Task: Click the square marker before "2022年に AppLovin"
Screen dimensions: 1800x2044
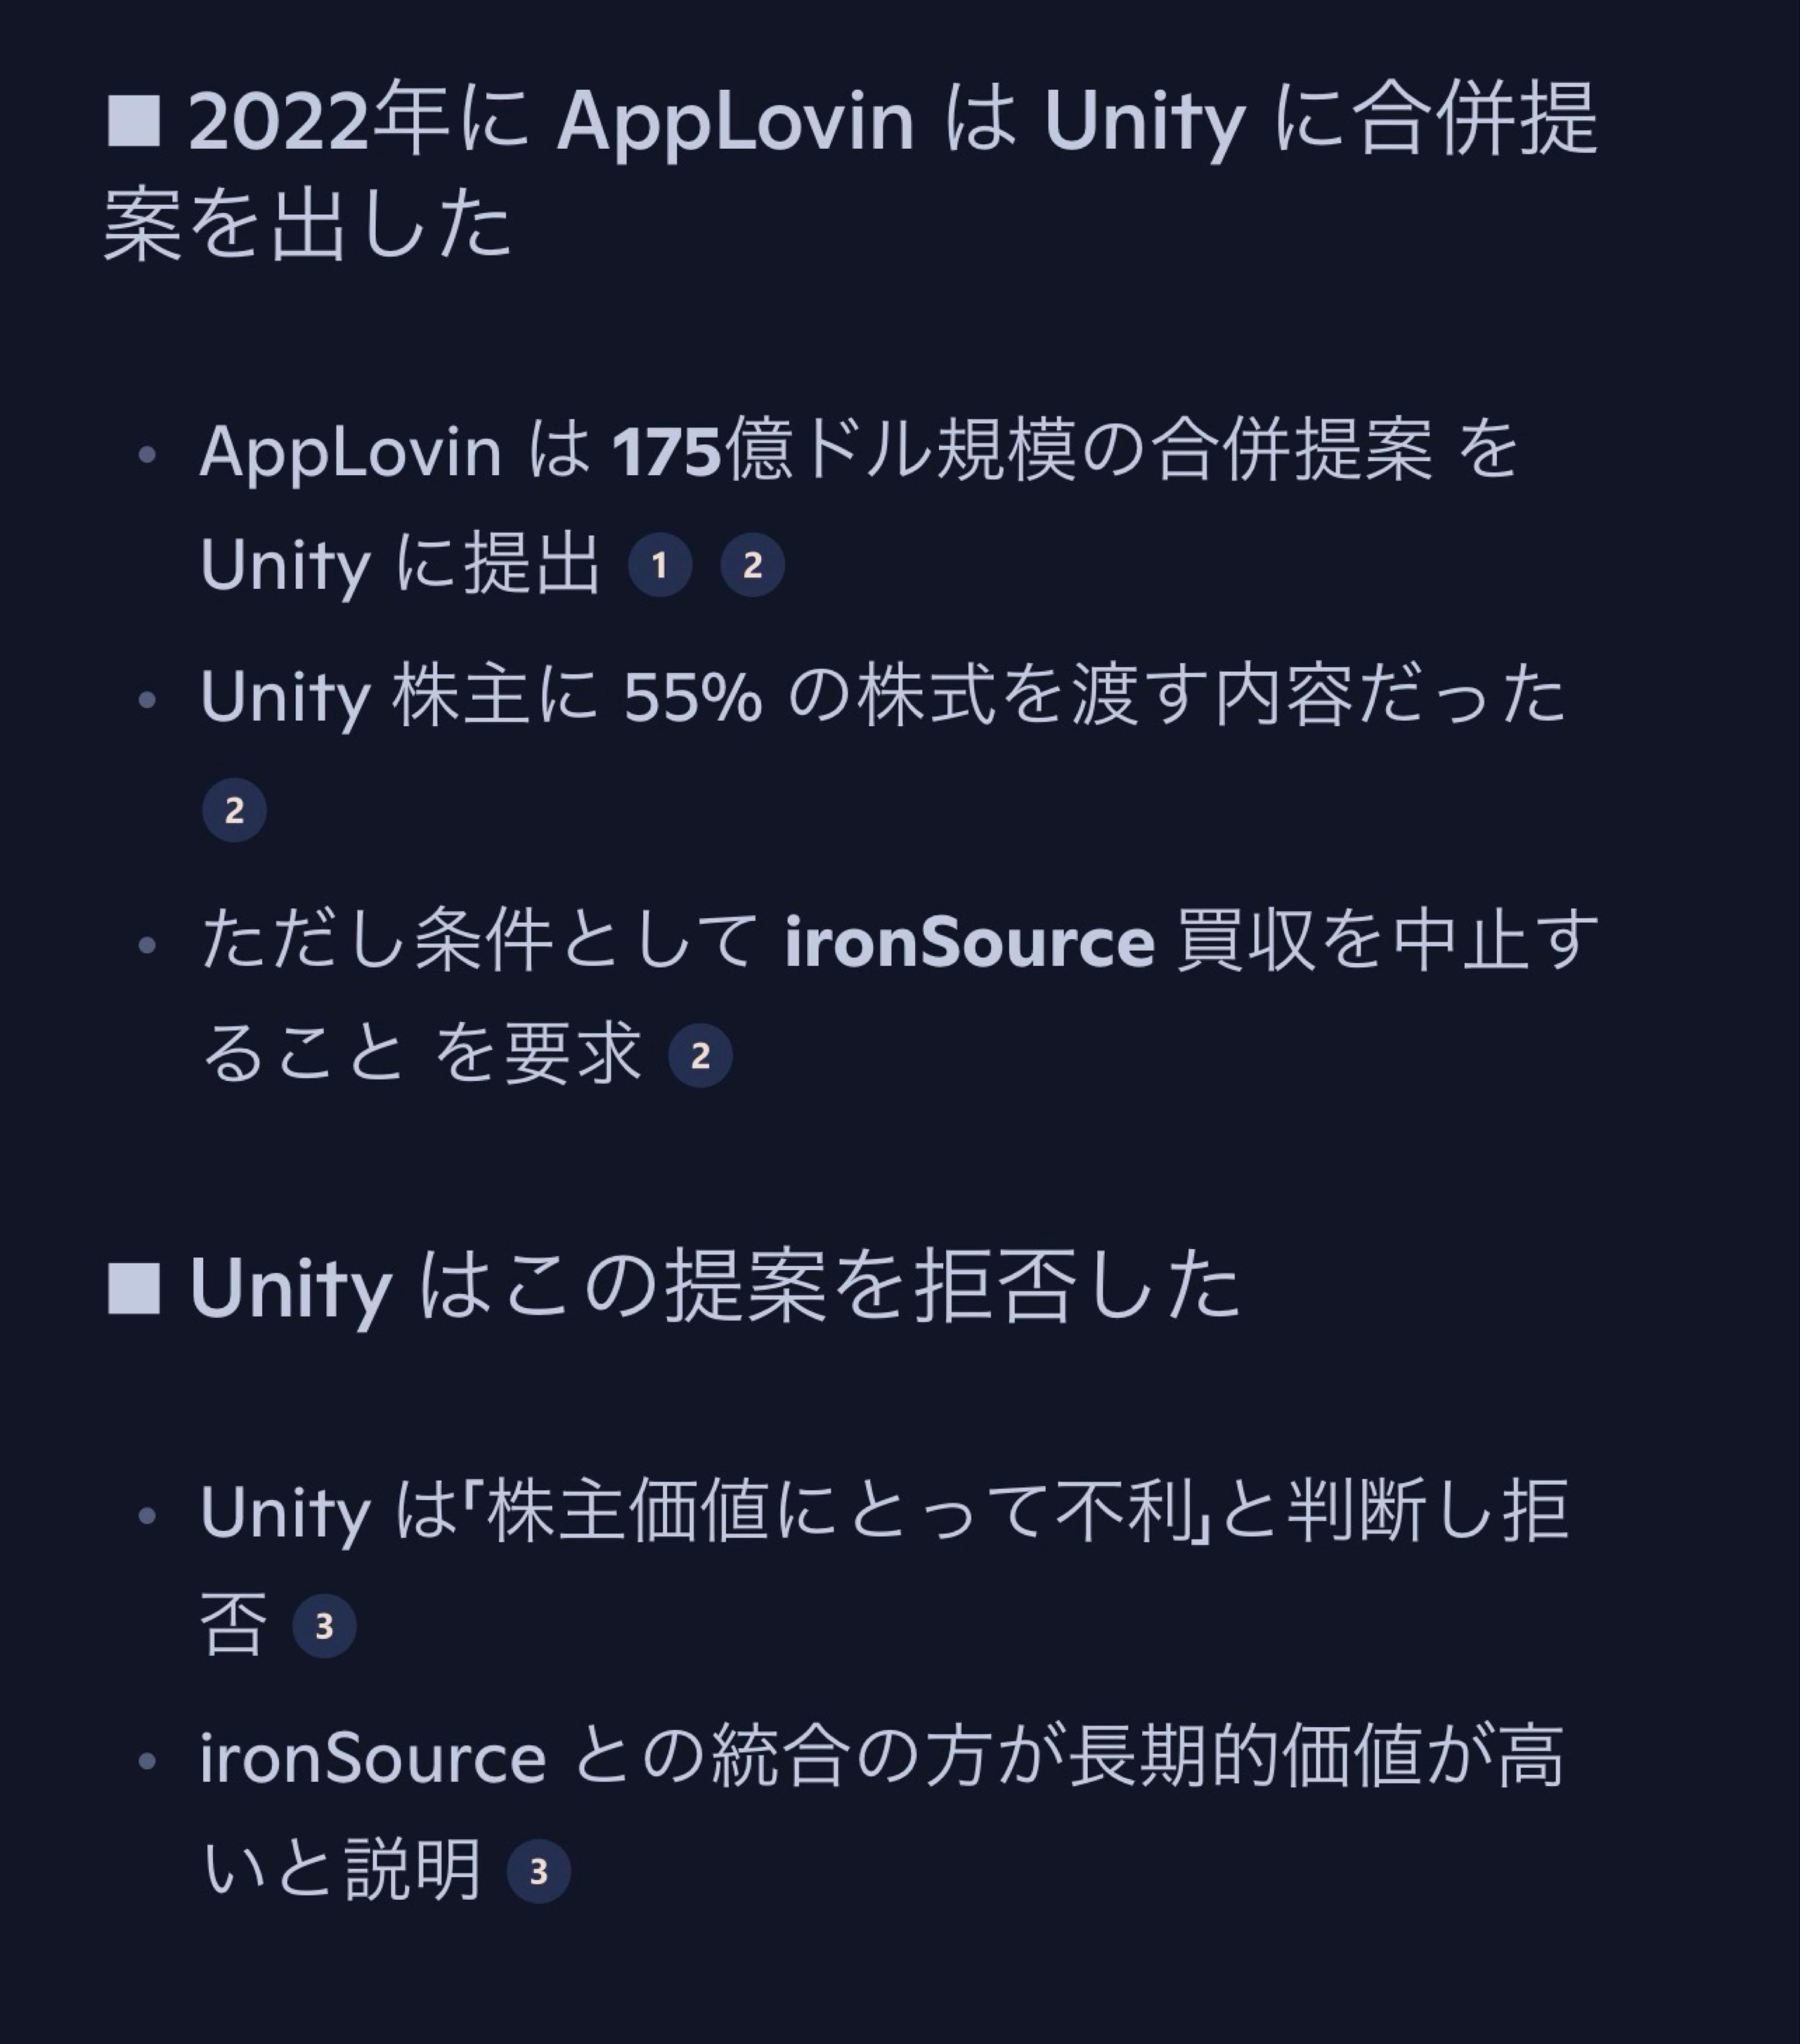Action: (x=134, y=120)
